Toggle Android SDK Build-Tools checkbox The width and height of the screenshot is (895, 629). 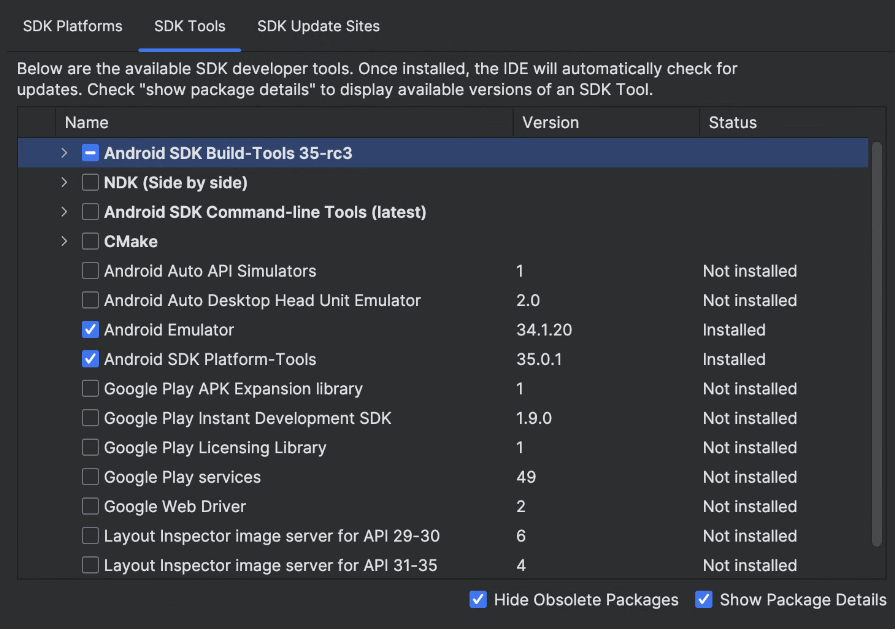click(91, 153)
